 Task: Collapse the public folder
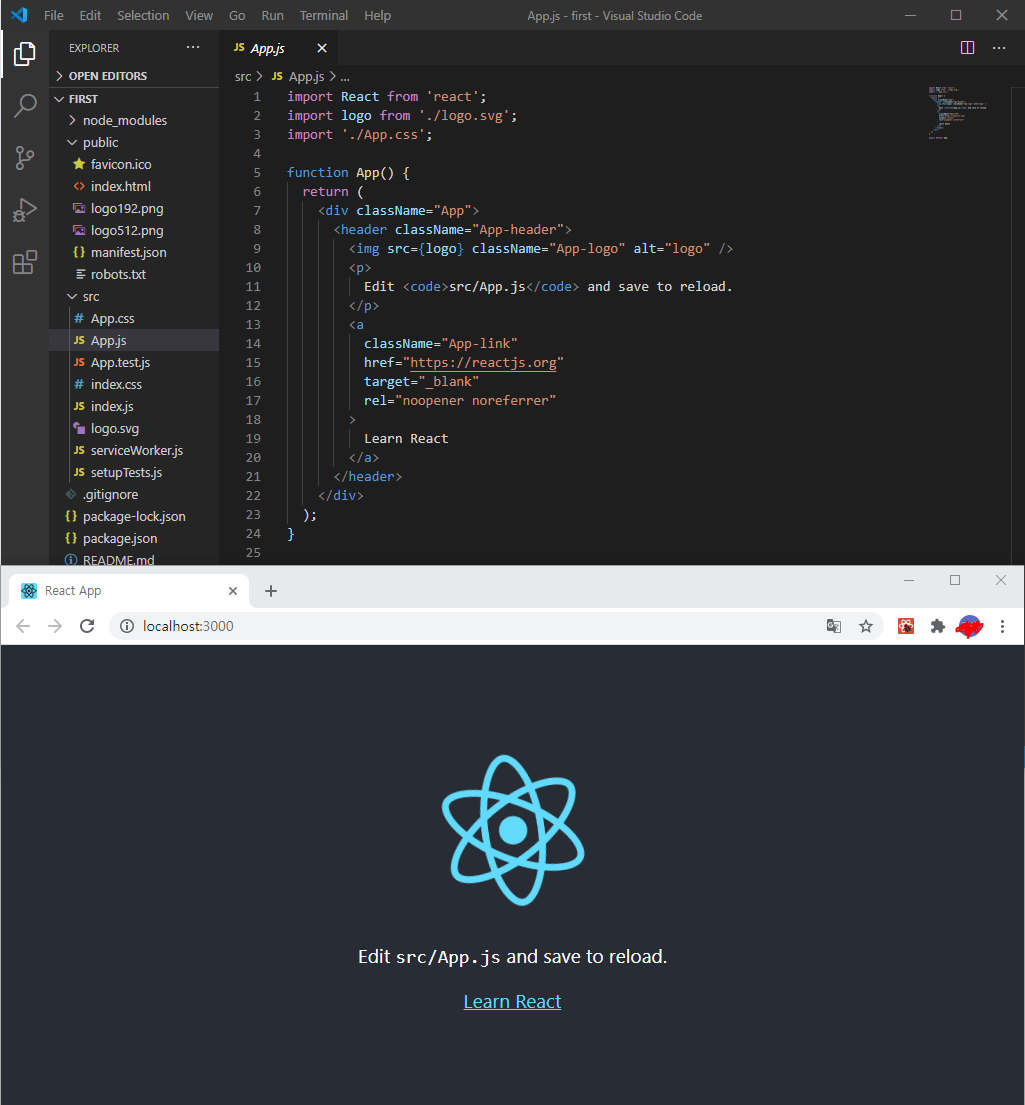pos(134,142)
